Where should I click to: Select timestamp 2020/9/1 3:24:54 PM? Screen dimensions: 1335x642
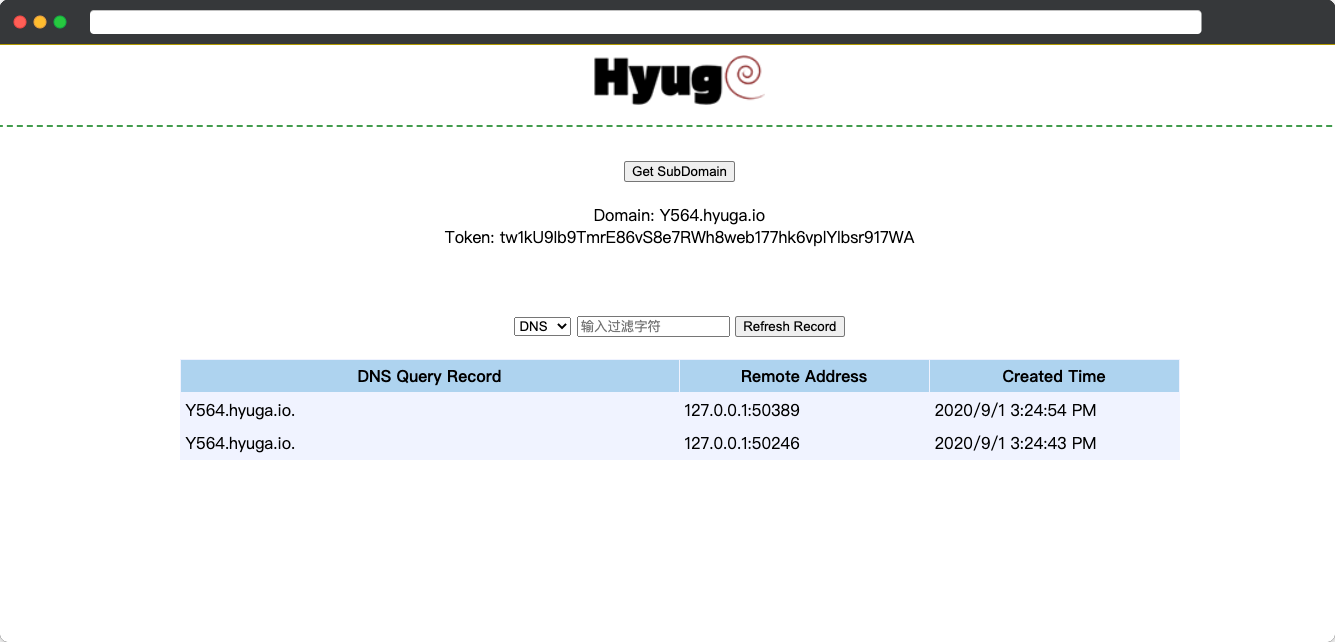coord(1015,410)
